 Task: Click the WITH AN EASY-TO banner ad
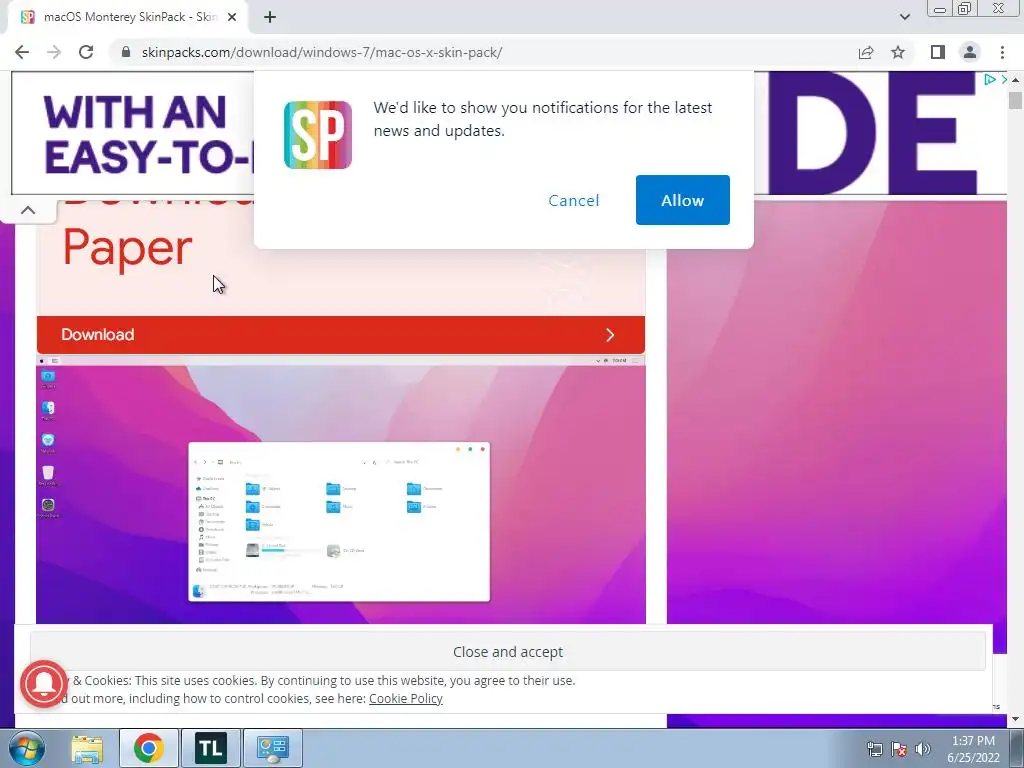pos(133,133)
